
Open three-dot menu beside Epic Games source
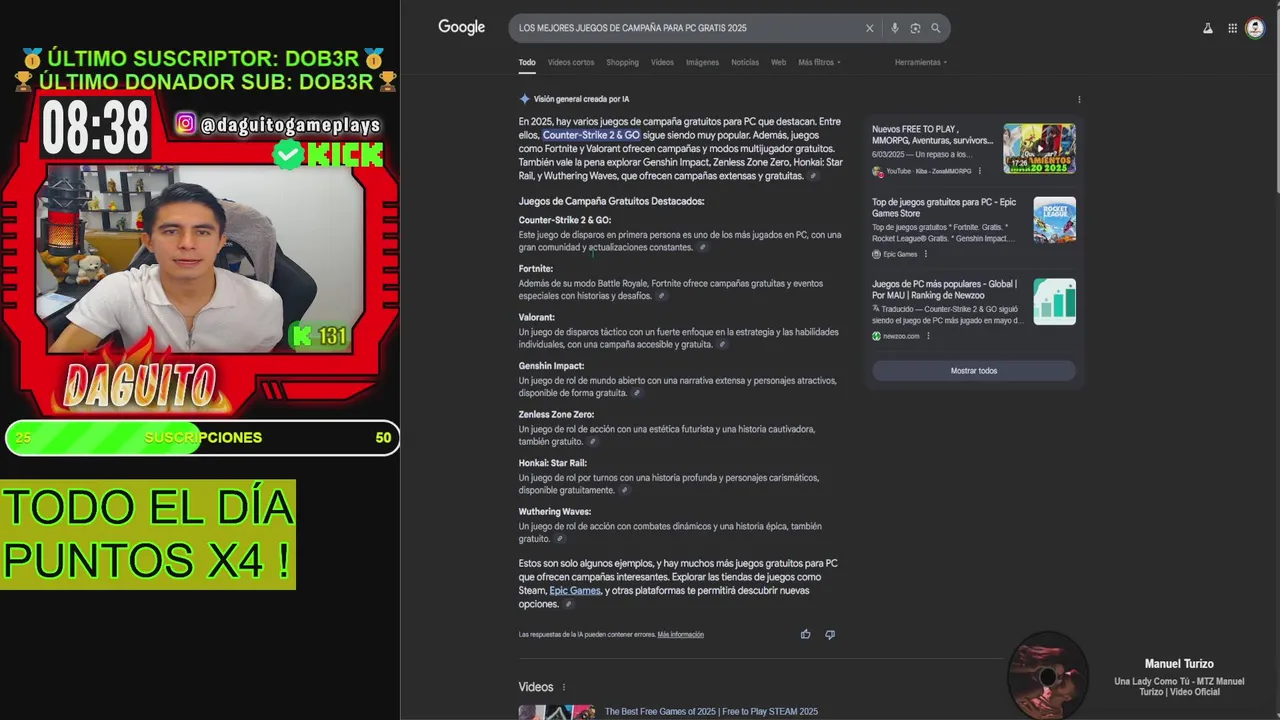926,254
